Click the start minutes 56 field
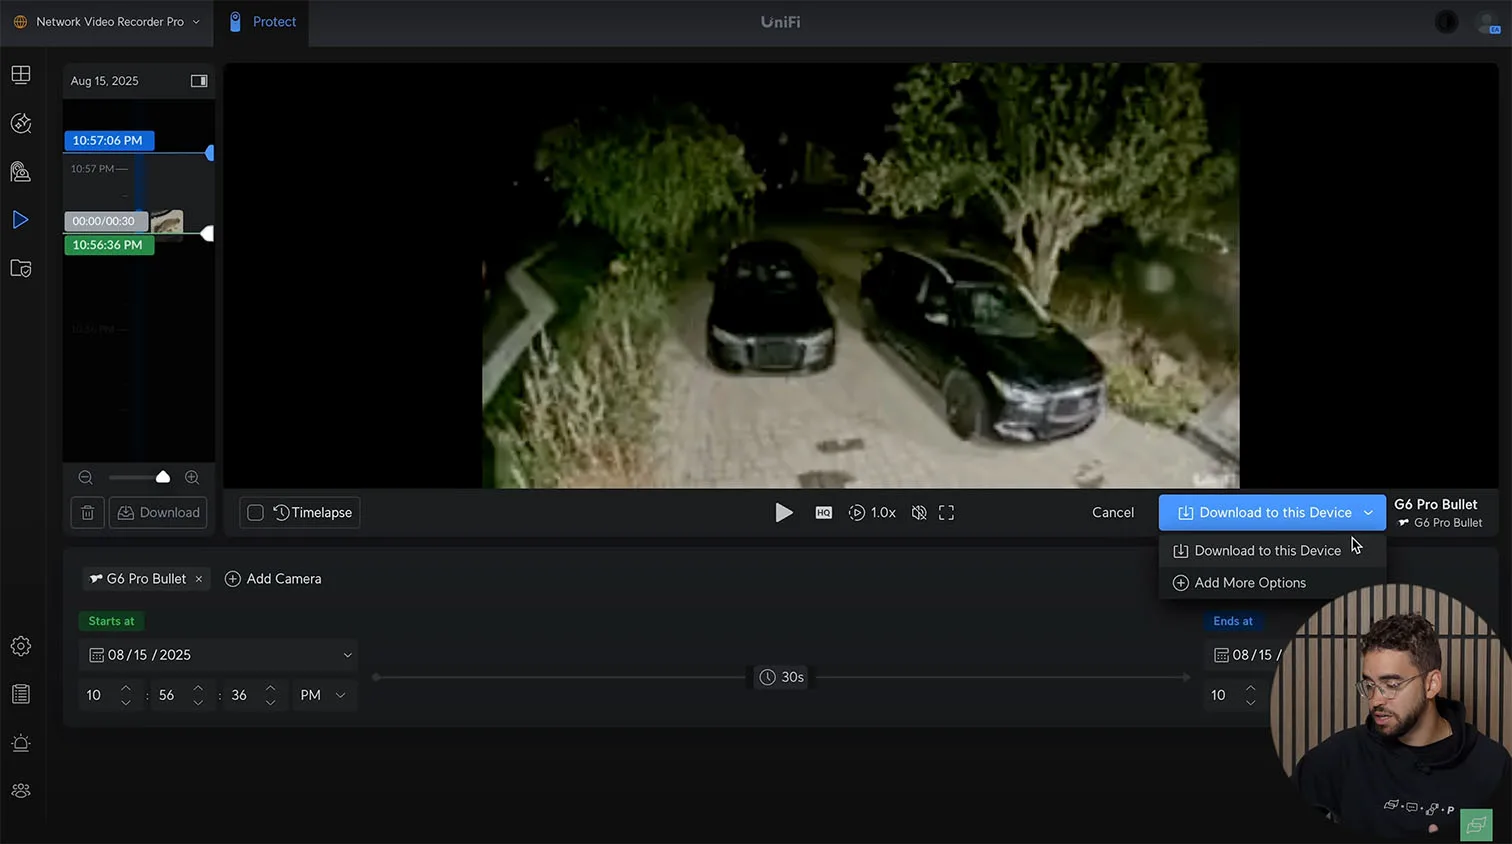 coord(167,695)
